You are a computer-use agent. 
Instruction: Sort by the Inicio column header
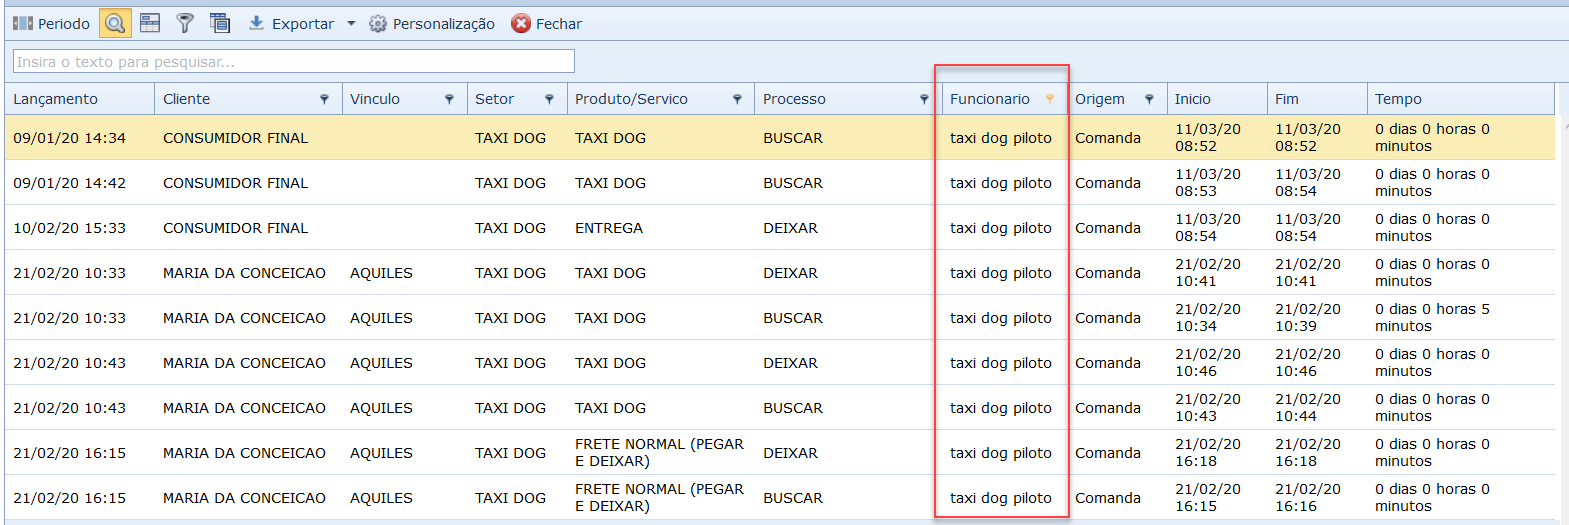coord(1217,99)
